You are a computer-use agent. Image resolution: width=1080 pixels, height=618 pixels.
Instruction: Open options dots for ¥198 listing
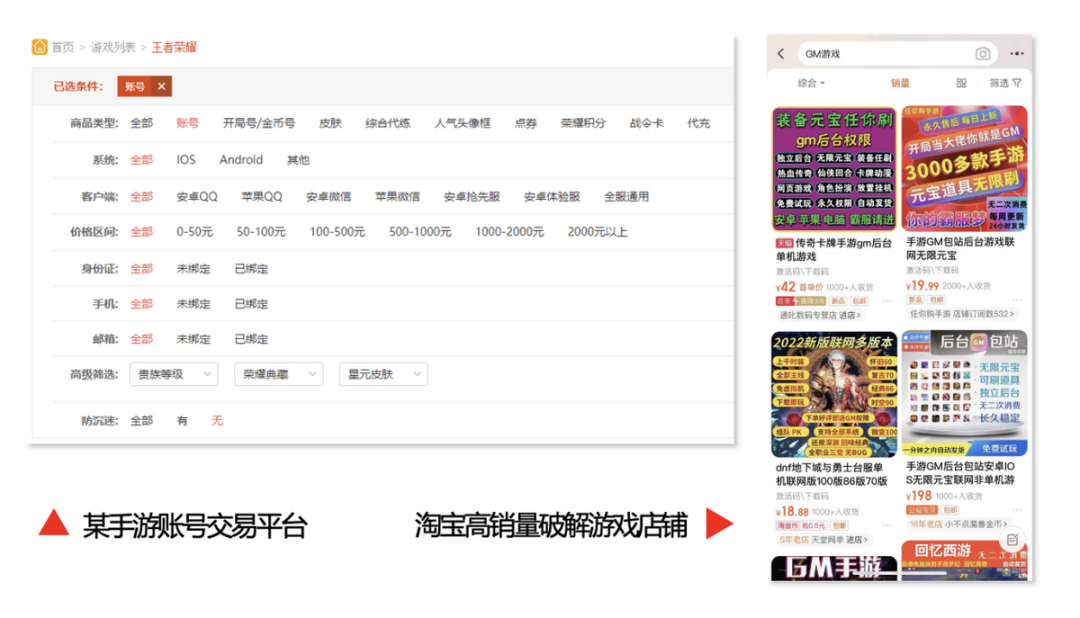point(1017,510)
